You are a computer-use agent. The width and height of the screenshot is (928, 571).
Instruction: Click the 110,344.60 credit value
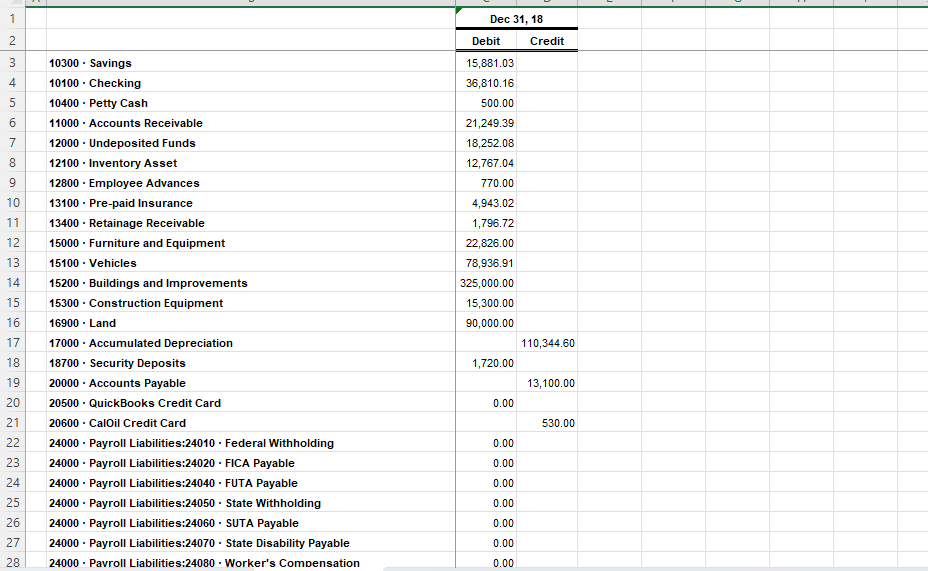[547, 343]
